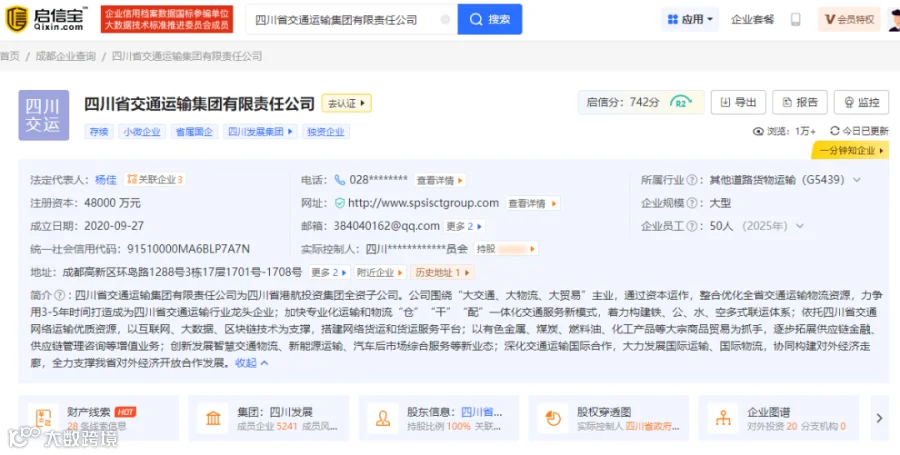Open the 应用 apps dropdown
This screenshot has width=900, height=455.
689,20
